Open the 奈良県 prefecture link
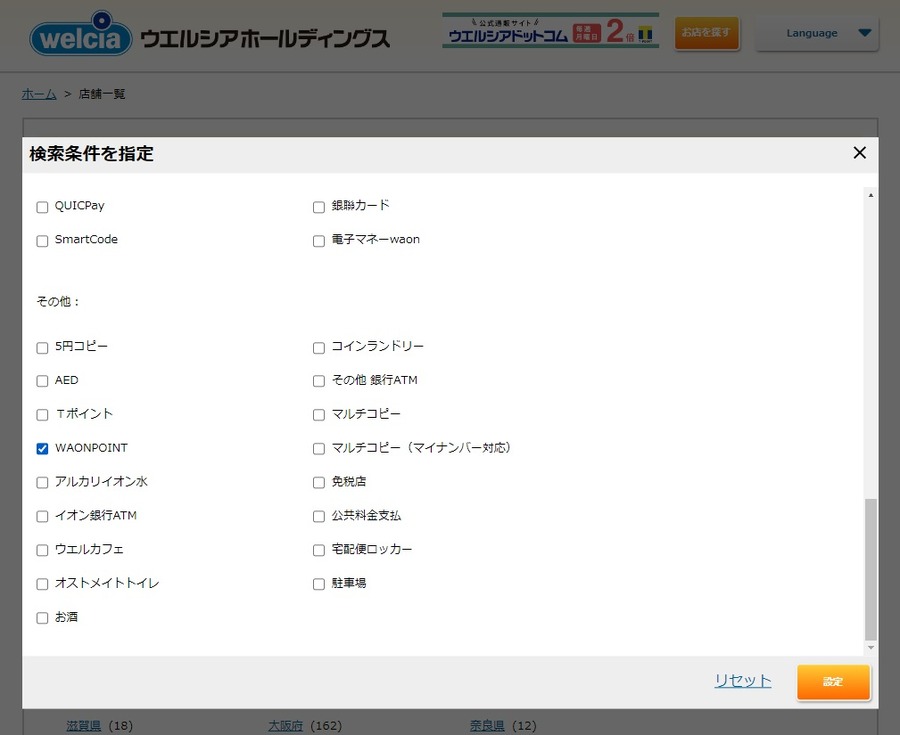 [x=487, y=726]
